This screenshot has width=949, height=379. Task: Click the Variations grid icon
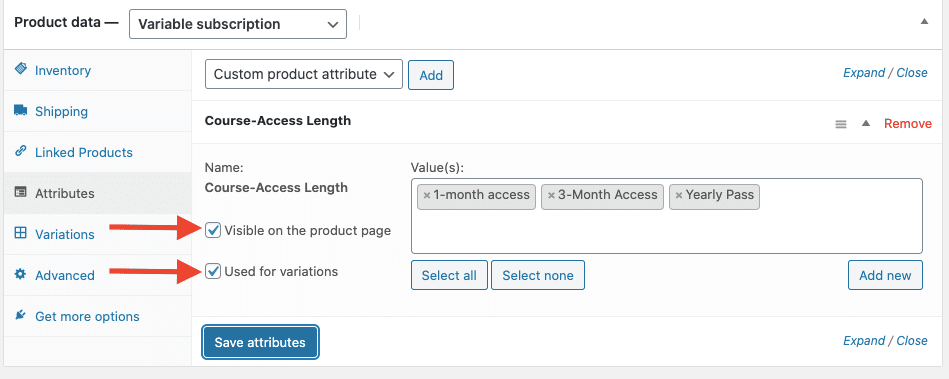21,234
